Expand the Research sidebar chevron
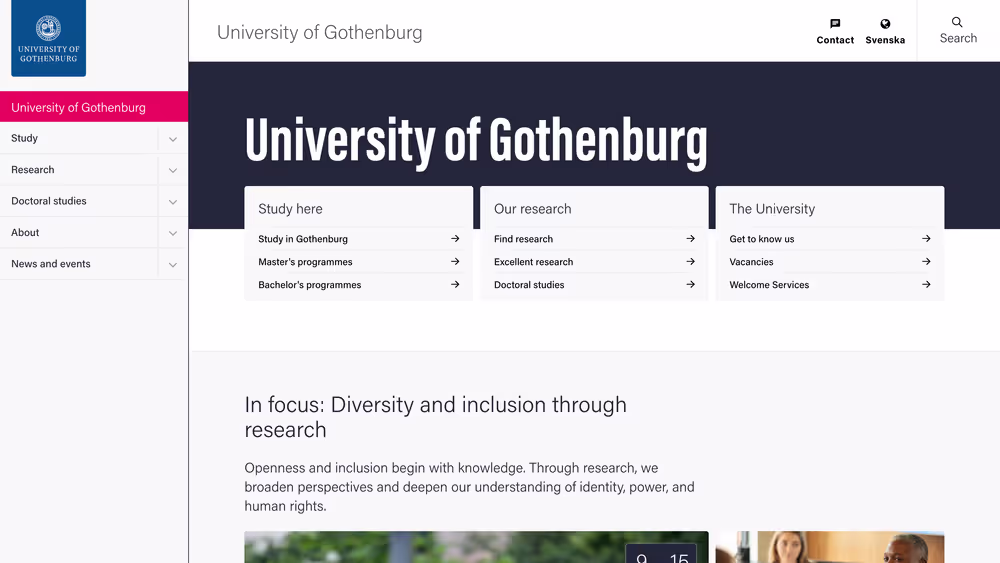This screenshot has width=1000, height=563. coord(173,170)
